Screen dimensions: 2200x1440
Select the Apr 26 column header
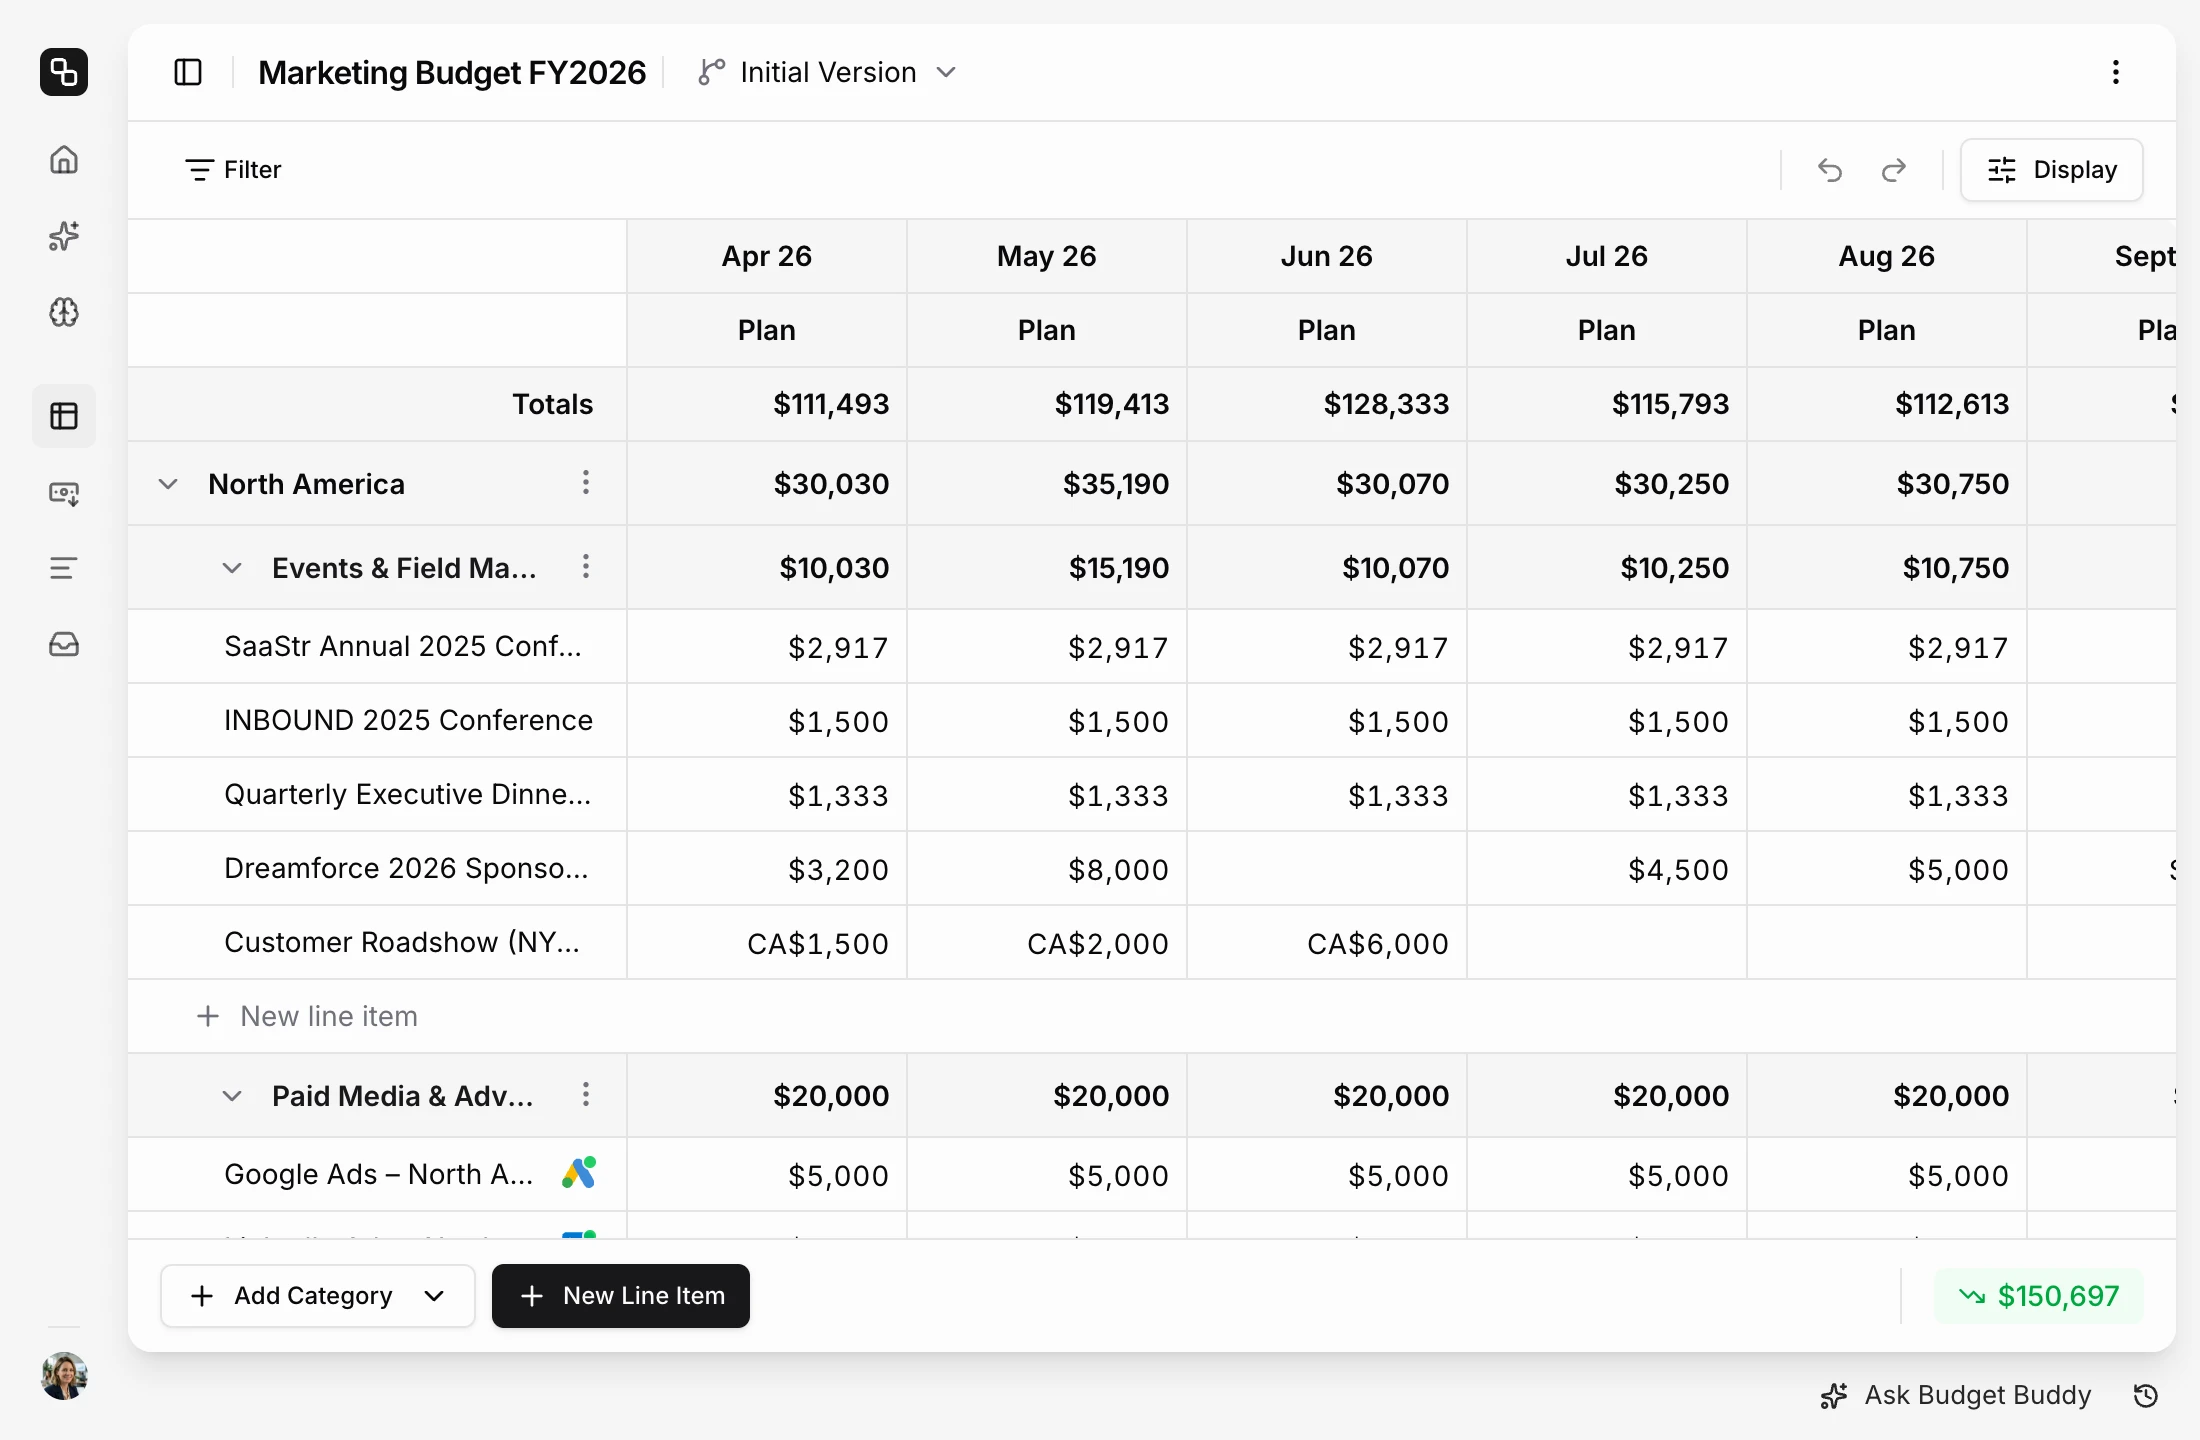[x=767, y=256]
